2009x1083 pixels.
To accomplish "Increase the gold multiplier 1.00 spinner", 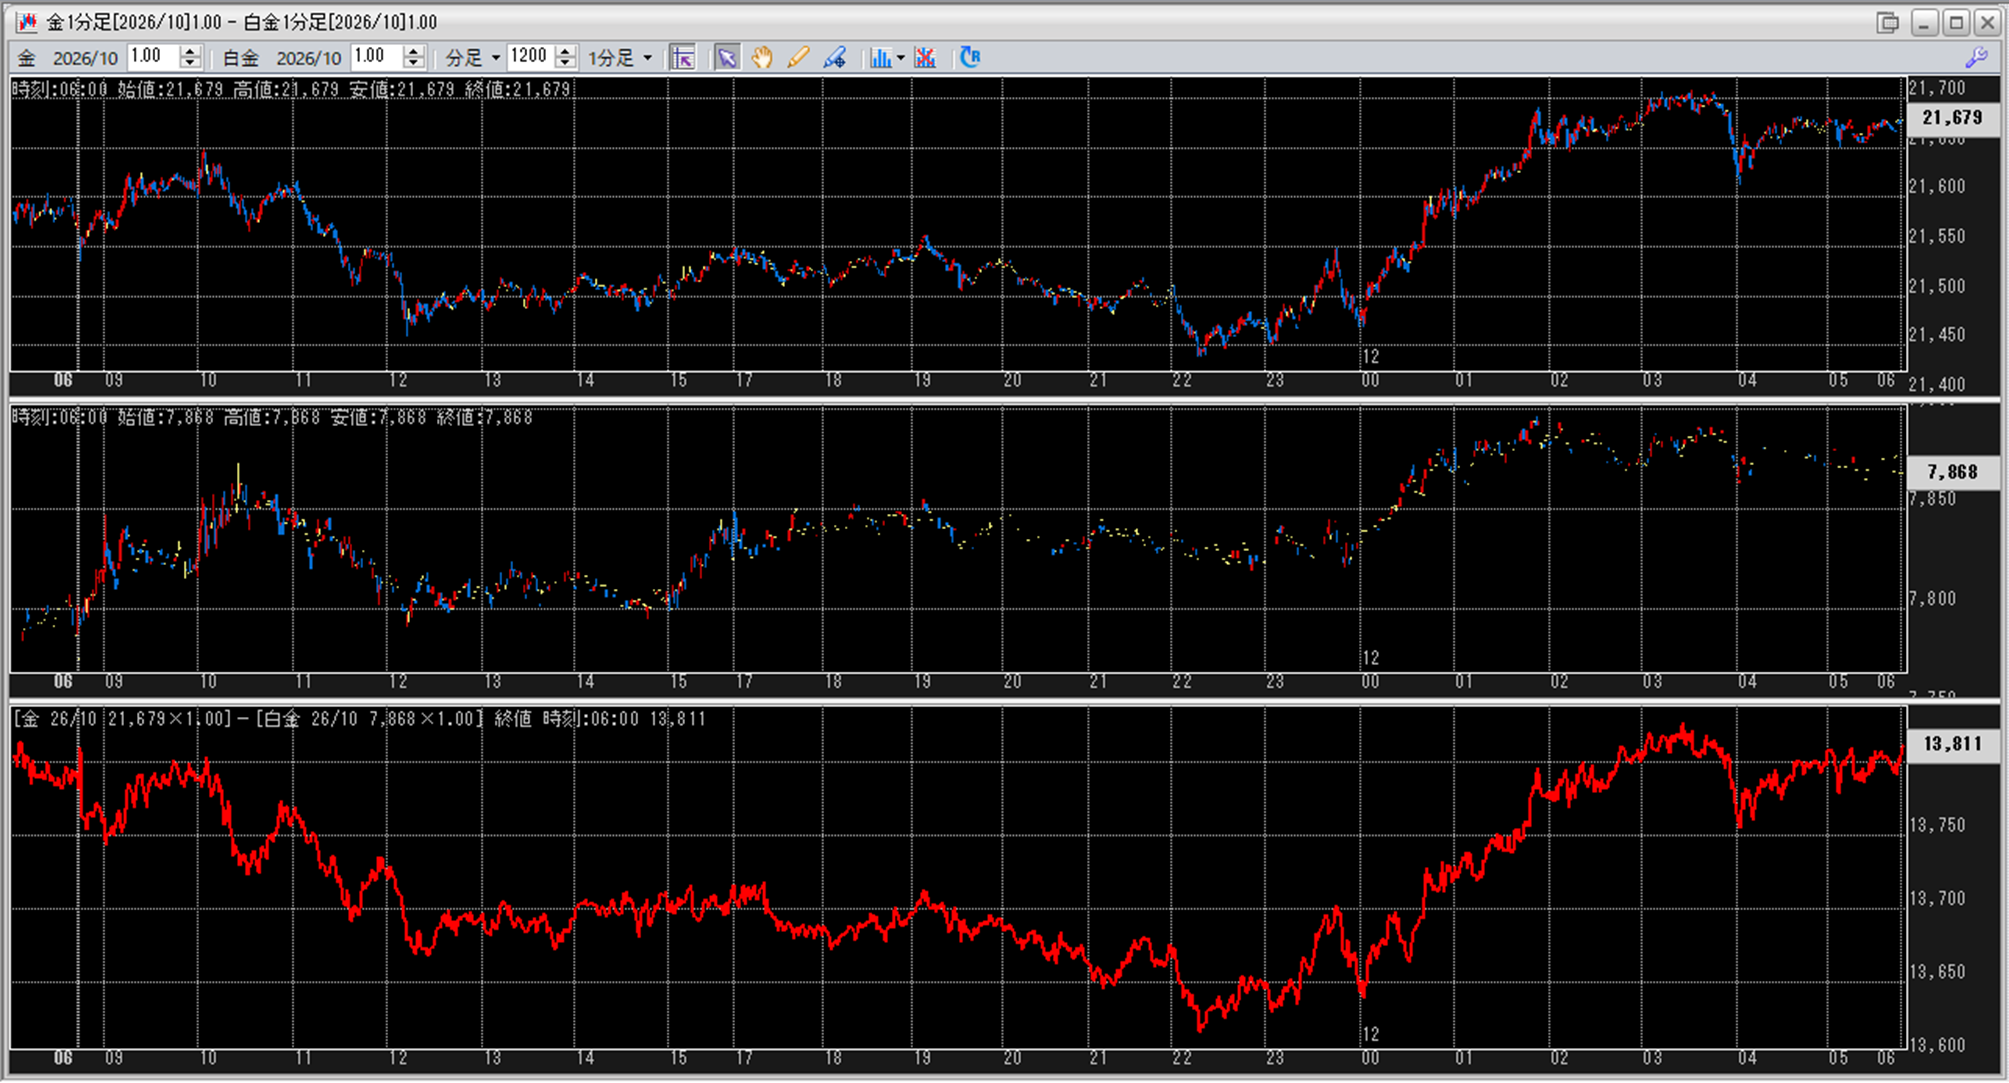I will [190, 51].
